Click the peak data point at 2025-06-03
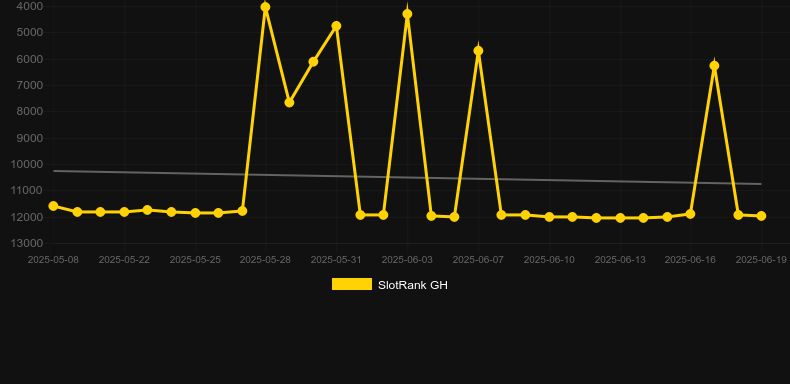This screenshot has width=790, height=384. [407, 14]
